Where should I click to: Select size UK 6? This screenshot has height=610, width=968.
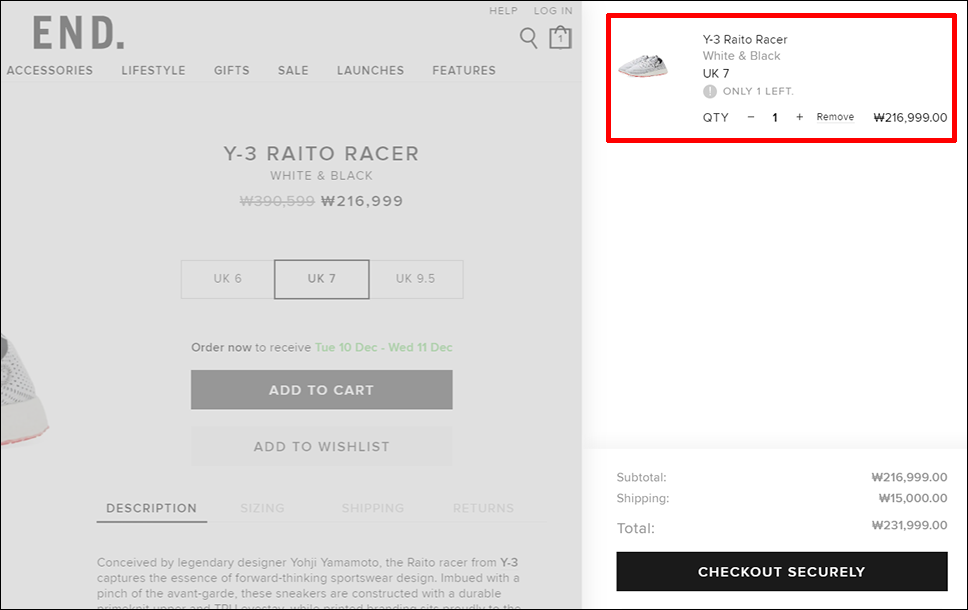pos(227,279)
